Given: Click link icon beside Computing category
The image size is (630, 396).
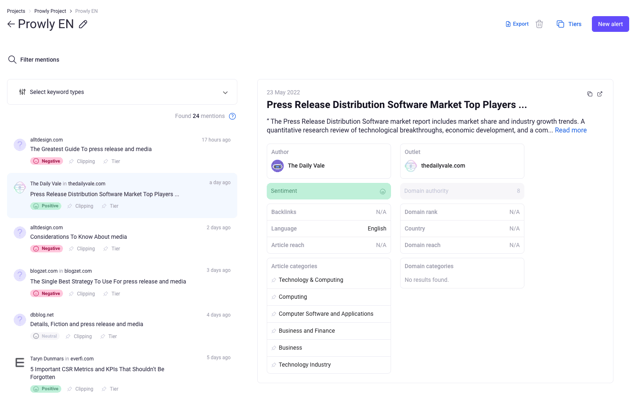Looking at the screenshot, I should 274,297.
